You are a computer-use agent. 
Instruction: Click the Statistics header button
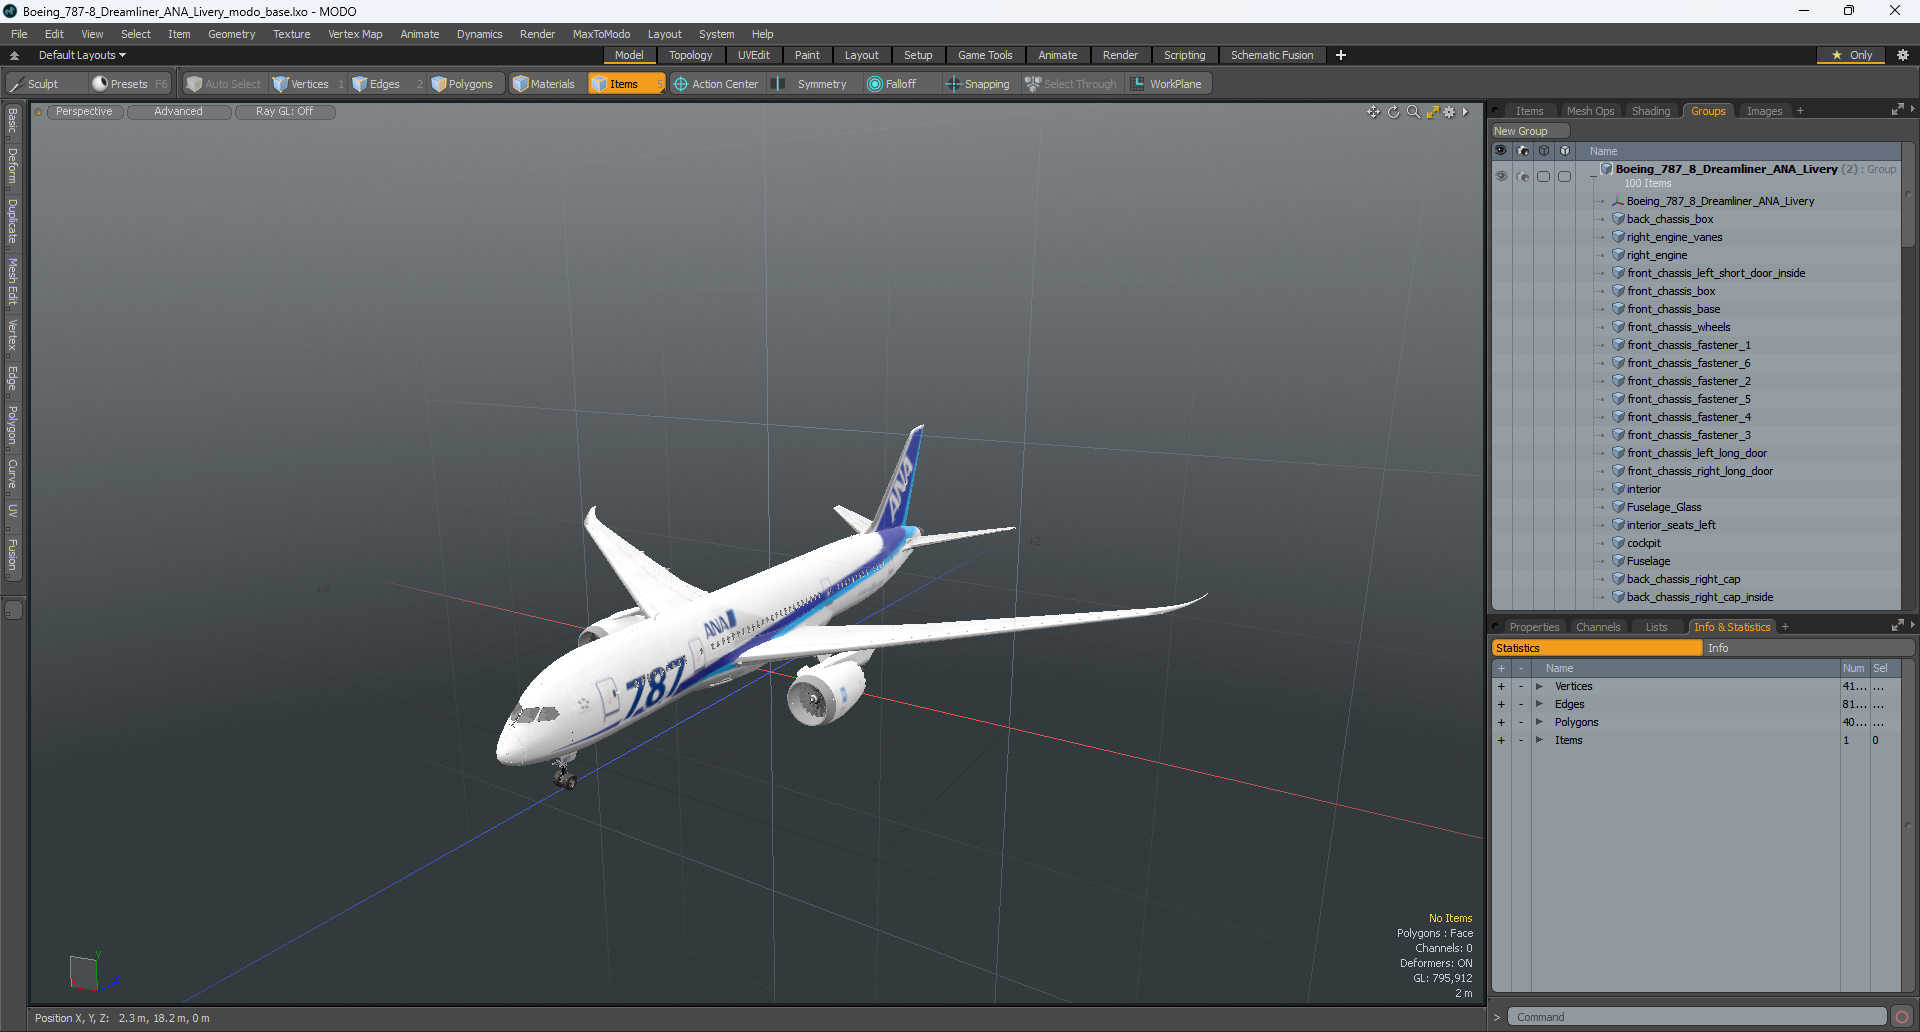[x=1596, y=648]
